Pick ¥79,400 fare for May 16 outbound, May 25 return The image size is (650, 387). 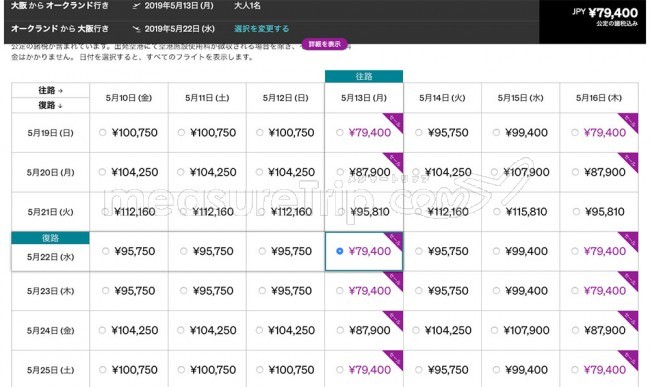(599, 370)
